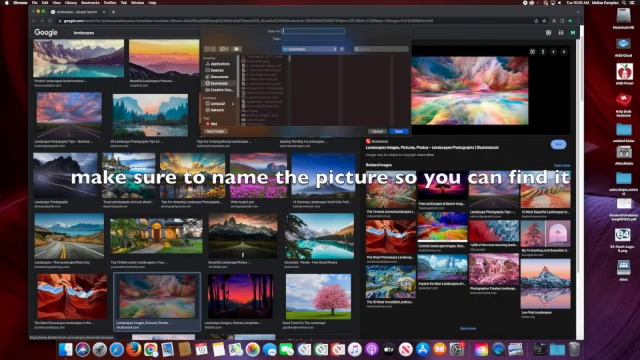The width and height of the screenshot is (640, 360).
Task: Change the view mode in save dialog
Action: [224, 49]
